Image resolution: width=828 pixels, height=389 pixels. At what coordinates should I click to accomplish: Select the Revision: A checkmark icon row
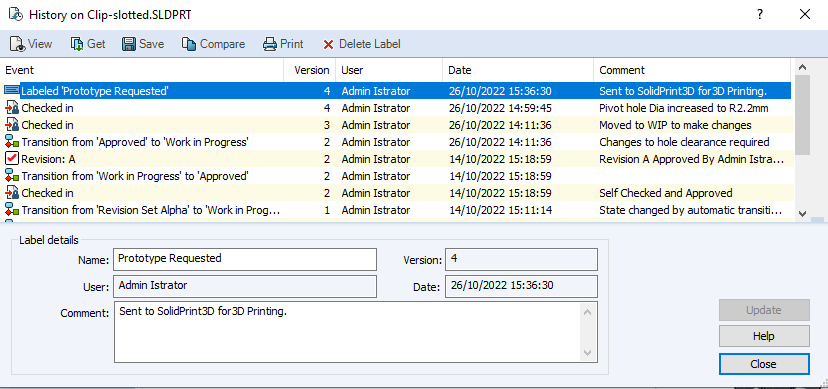pyautogui.click(x=397, y=159)
